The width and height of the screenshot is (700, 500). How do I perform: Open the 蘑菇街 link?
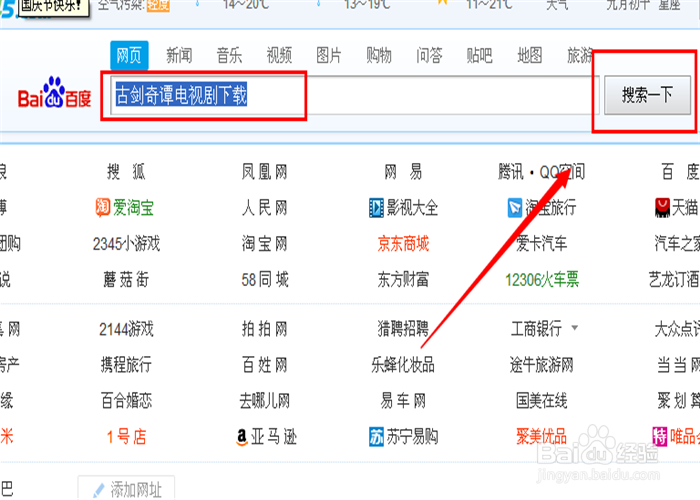coord(126,280)
